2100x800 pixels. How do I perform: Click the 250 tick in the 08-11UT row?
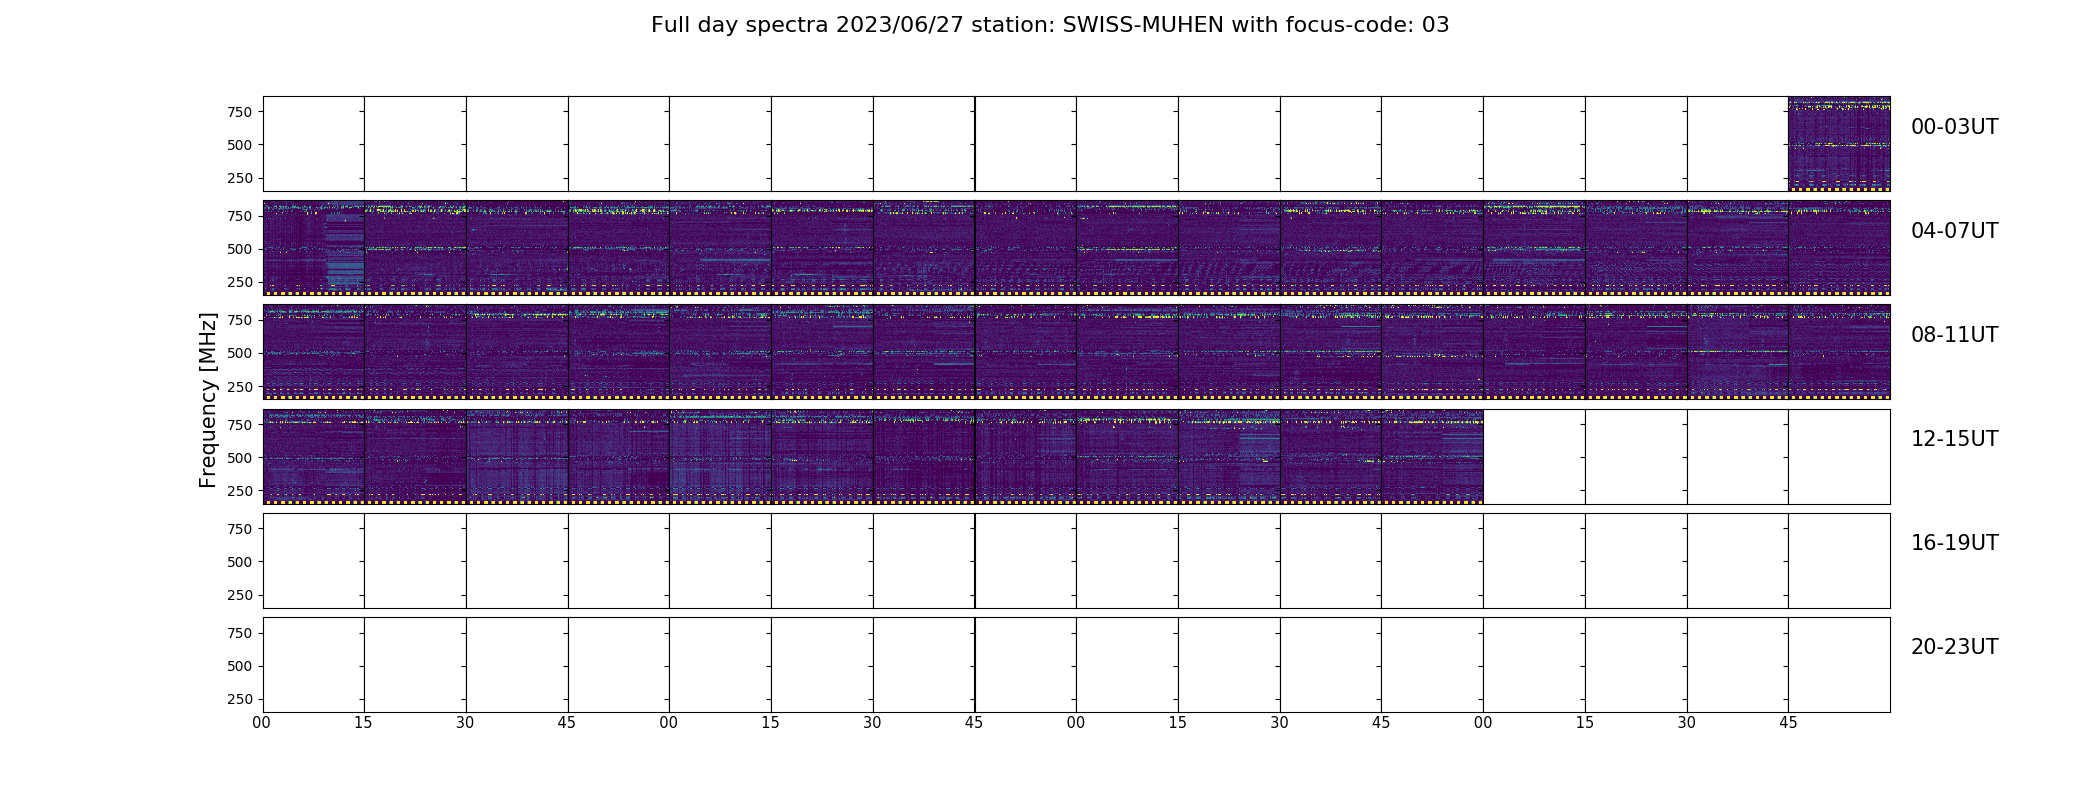click(x=239, y=386)
